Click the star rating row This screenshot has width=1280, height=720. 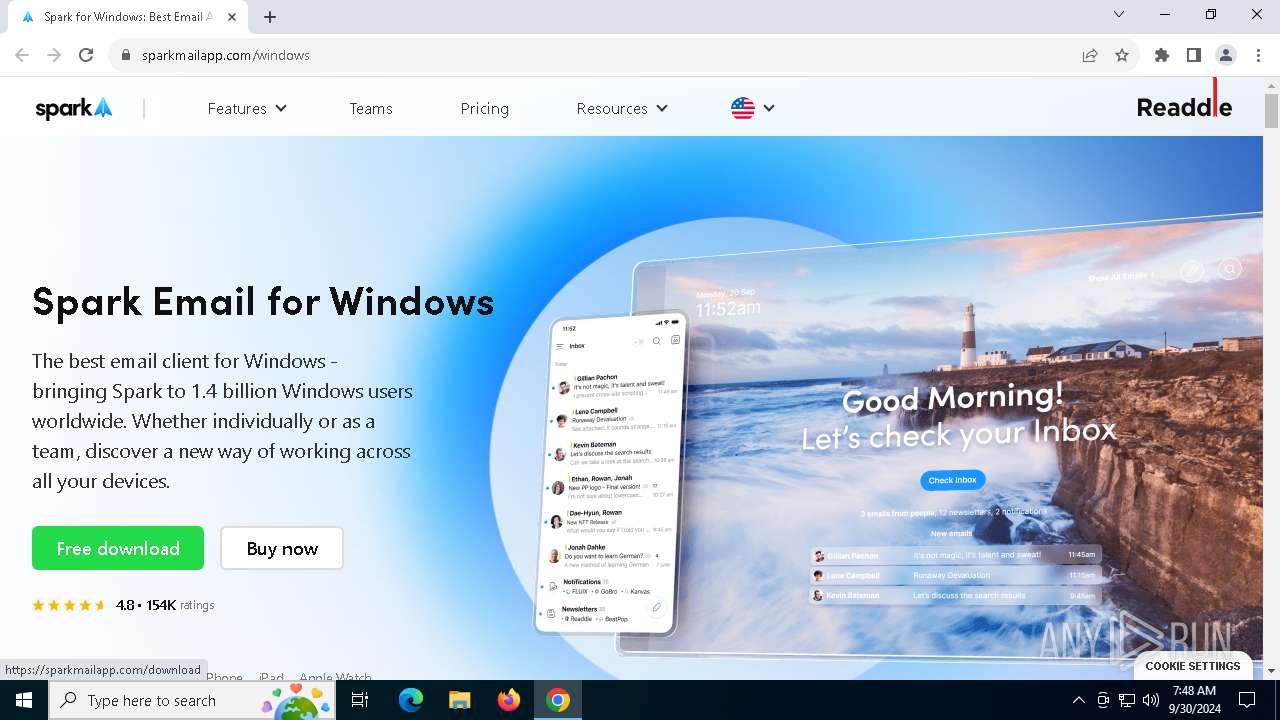pos(69,605)
